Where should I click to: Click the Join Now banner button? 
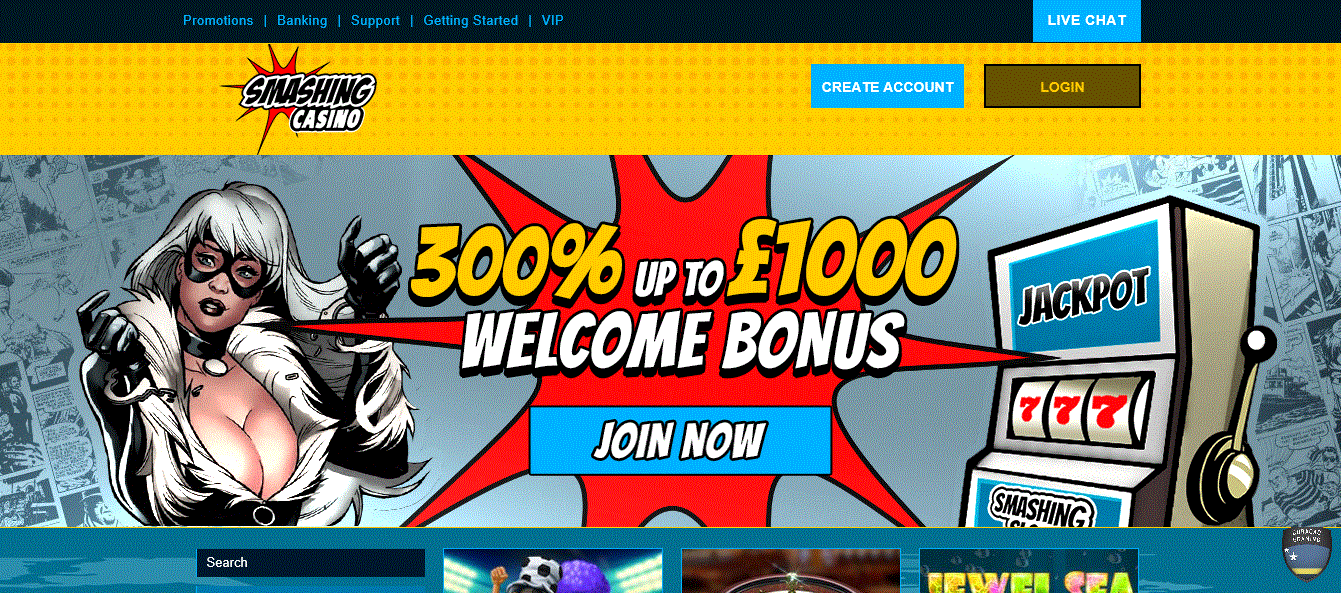pos(680,440)
